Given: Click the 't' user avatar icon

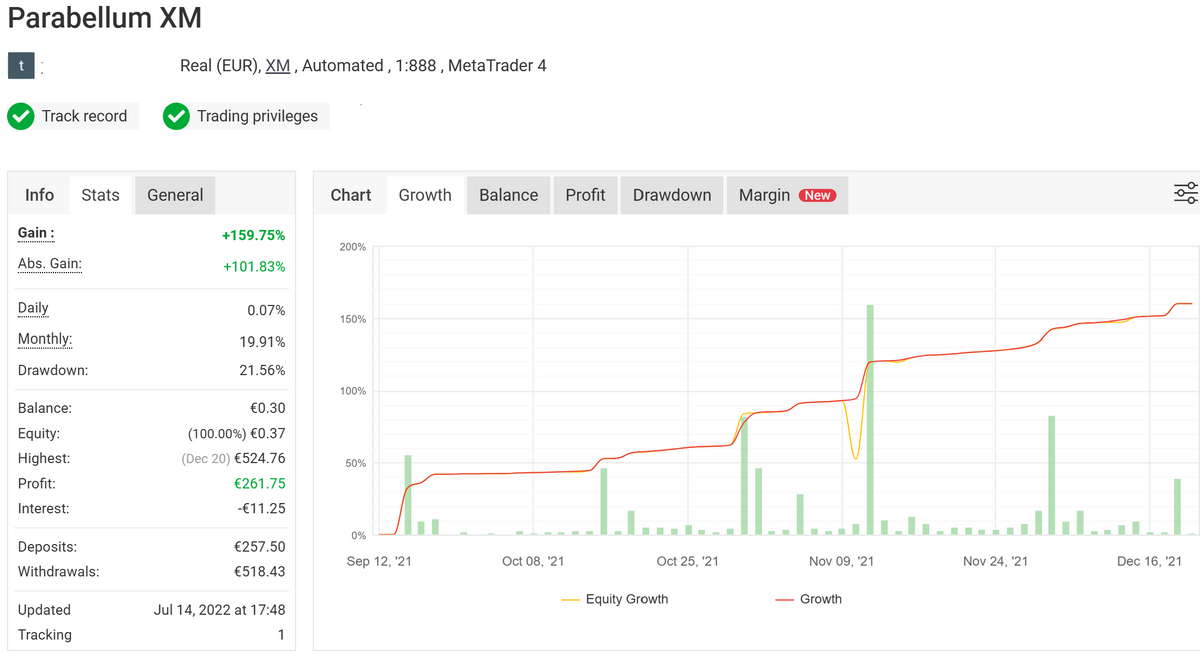Looking at the screenshot, I should (21, 66).
